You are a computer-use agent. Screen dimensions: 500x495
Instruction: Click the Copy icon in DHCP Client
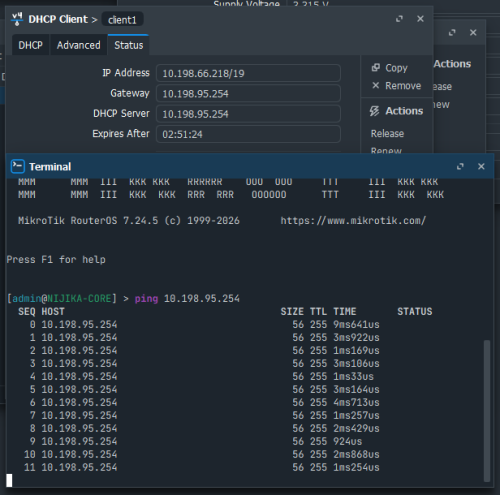tap(376, 68)
